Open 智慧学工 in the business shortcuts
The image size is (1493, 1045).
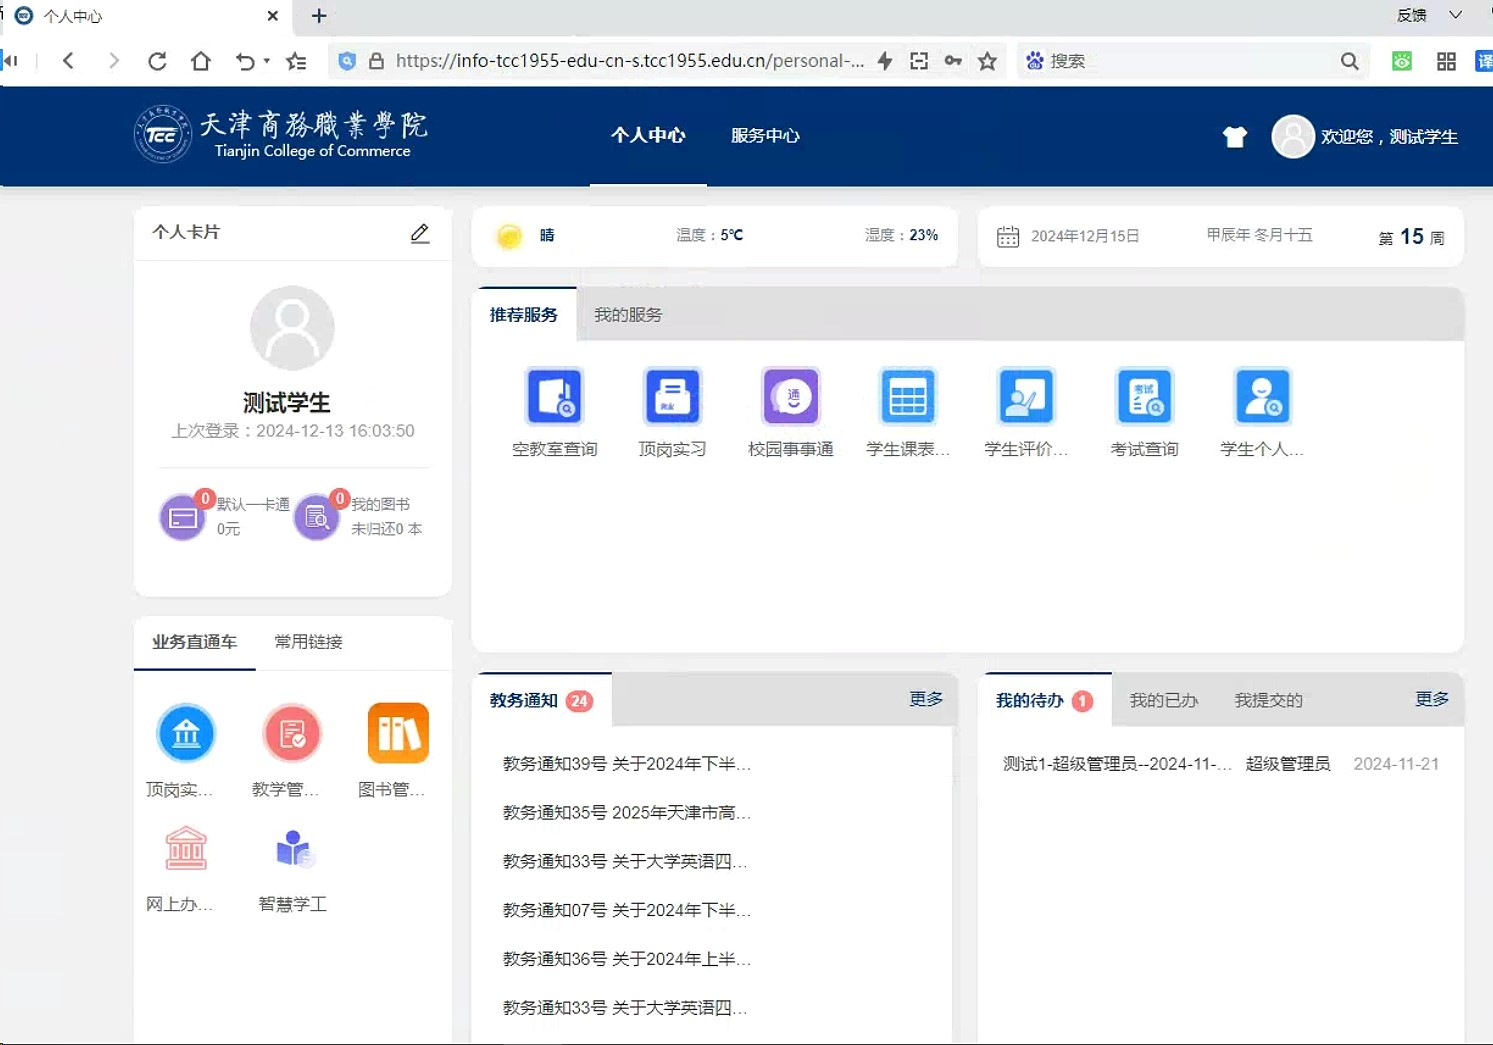(x=292, y=851)
